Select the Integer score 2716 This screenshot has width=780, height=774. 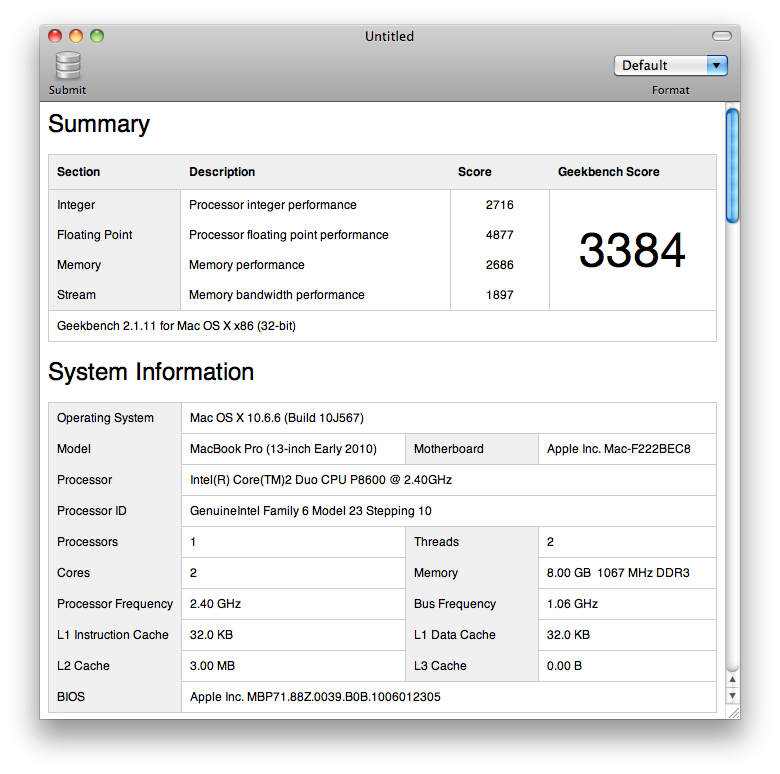click(499, 204)
